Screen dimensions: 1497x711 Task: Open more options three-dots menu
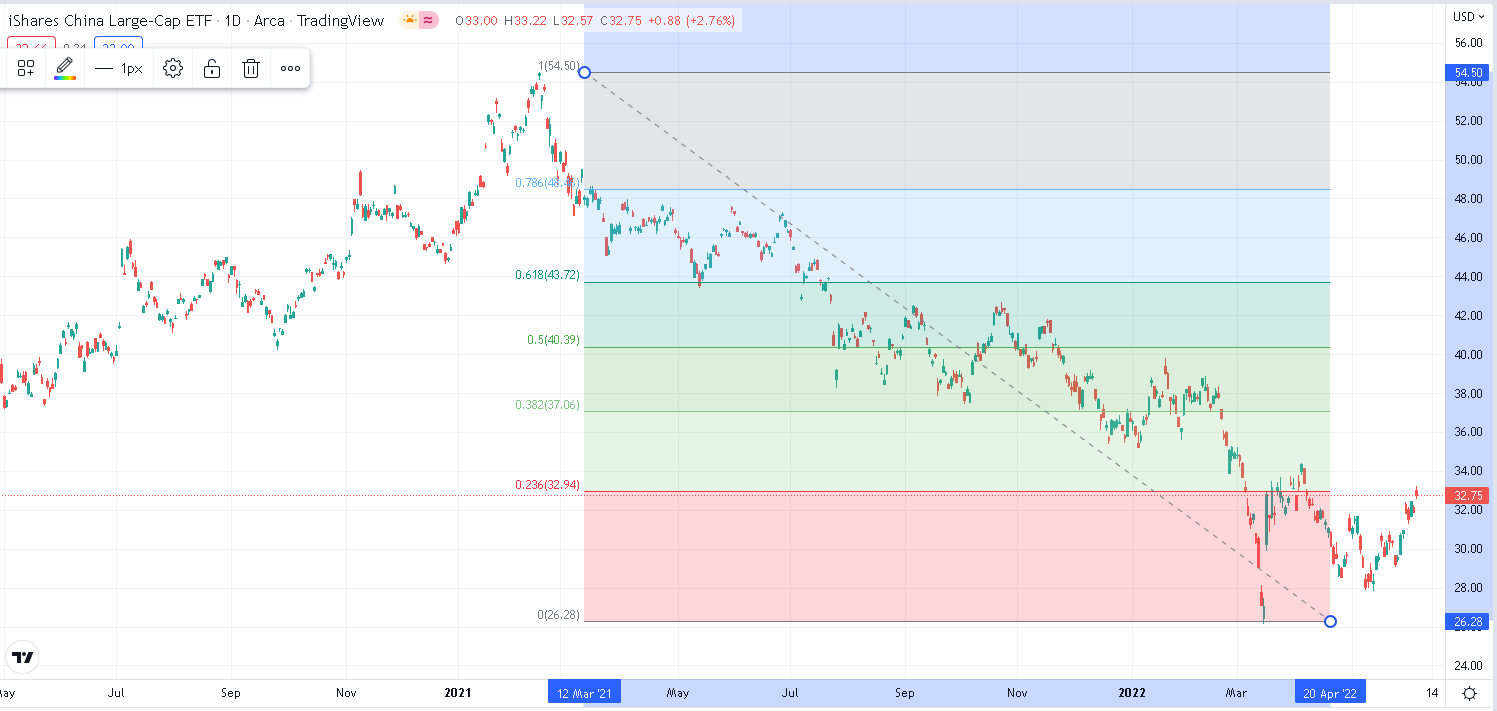pyautogui.click(x=290, y=68)
